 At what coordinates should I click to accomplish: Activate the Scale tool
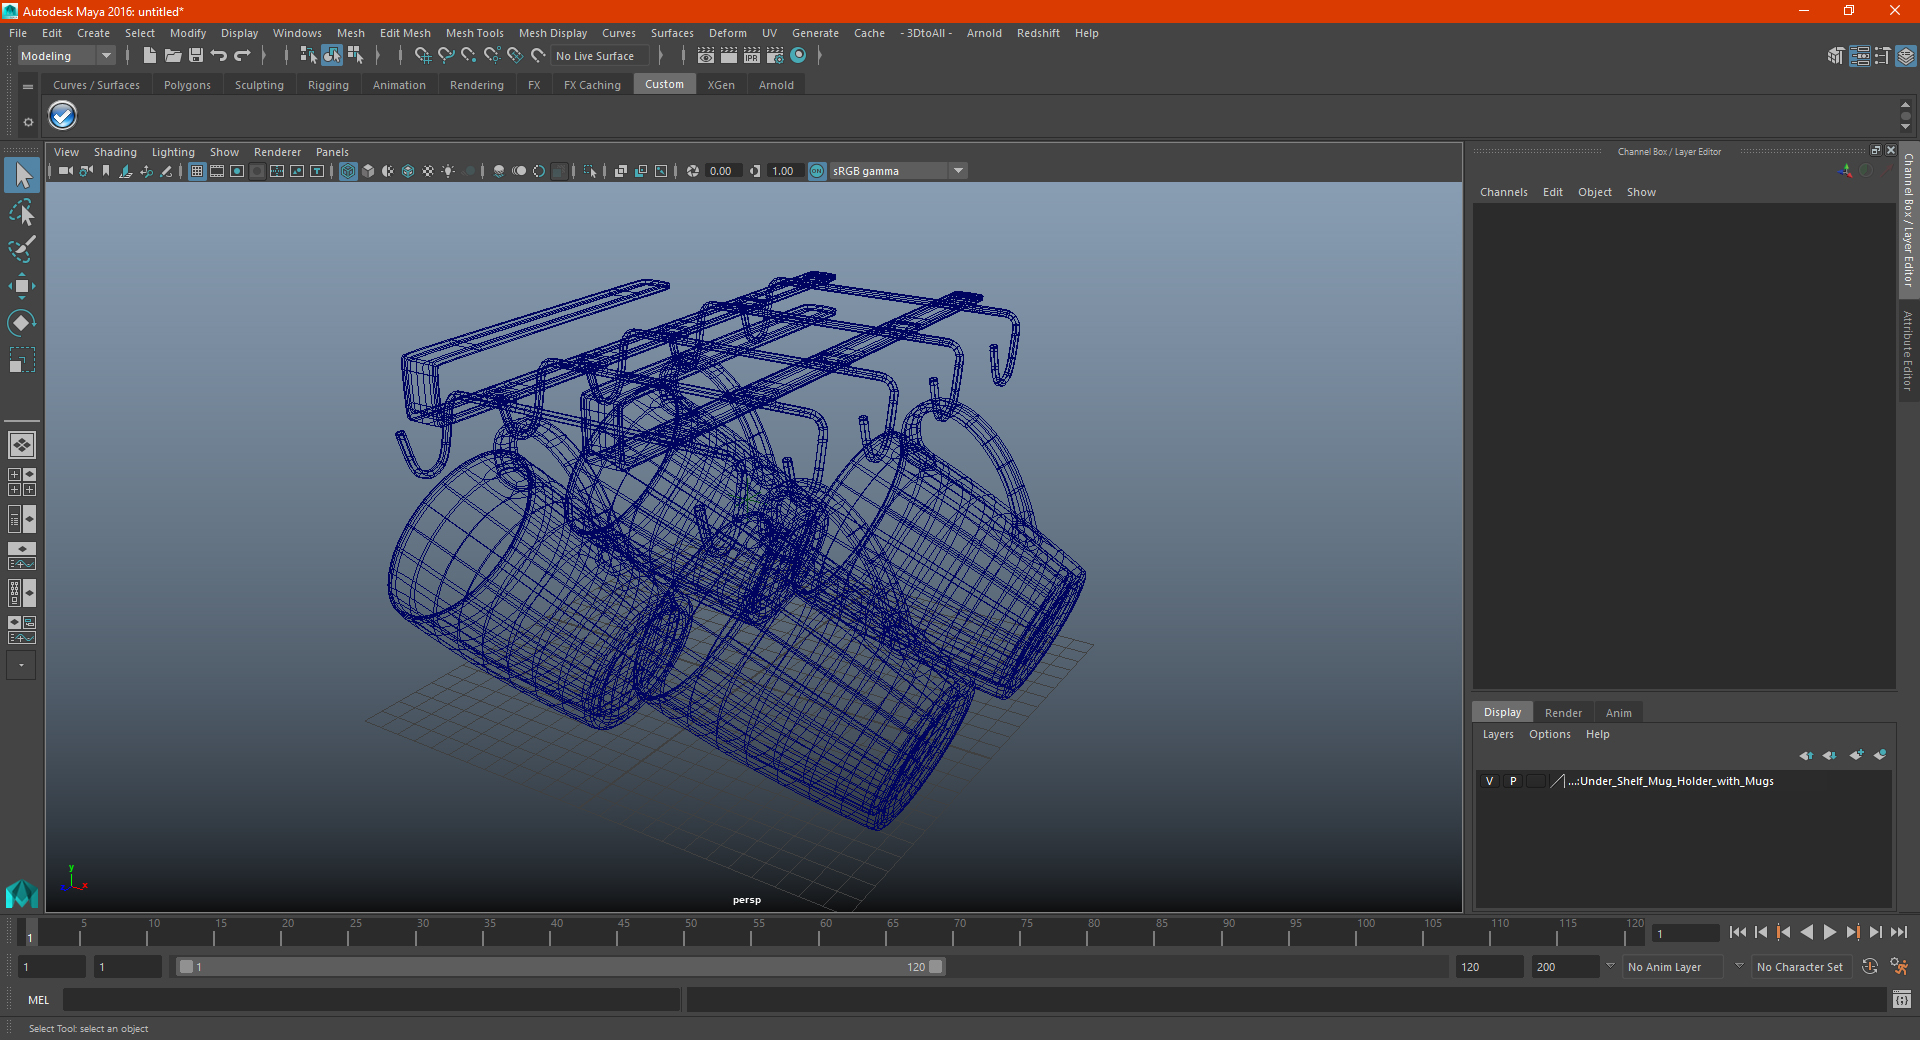pos(22,360)
